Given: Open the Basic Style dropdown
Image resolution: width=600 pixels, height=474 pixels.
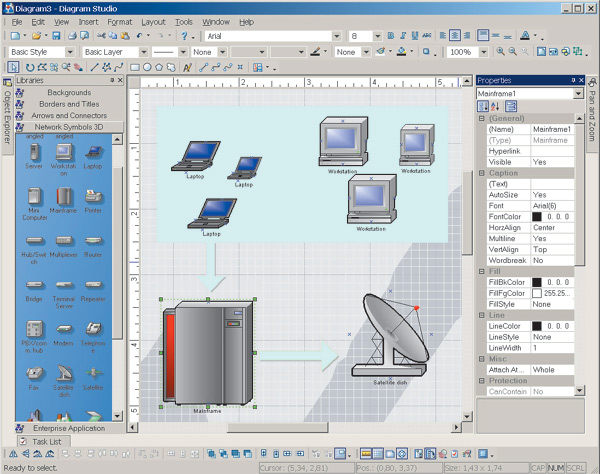Looking at the screenshot, I should pyautogui.click(x=71, y=52).
